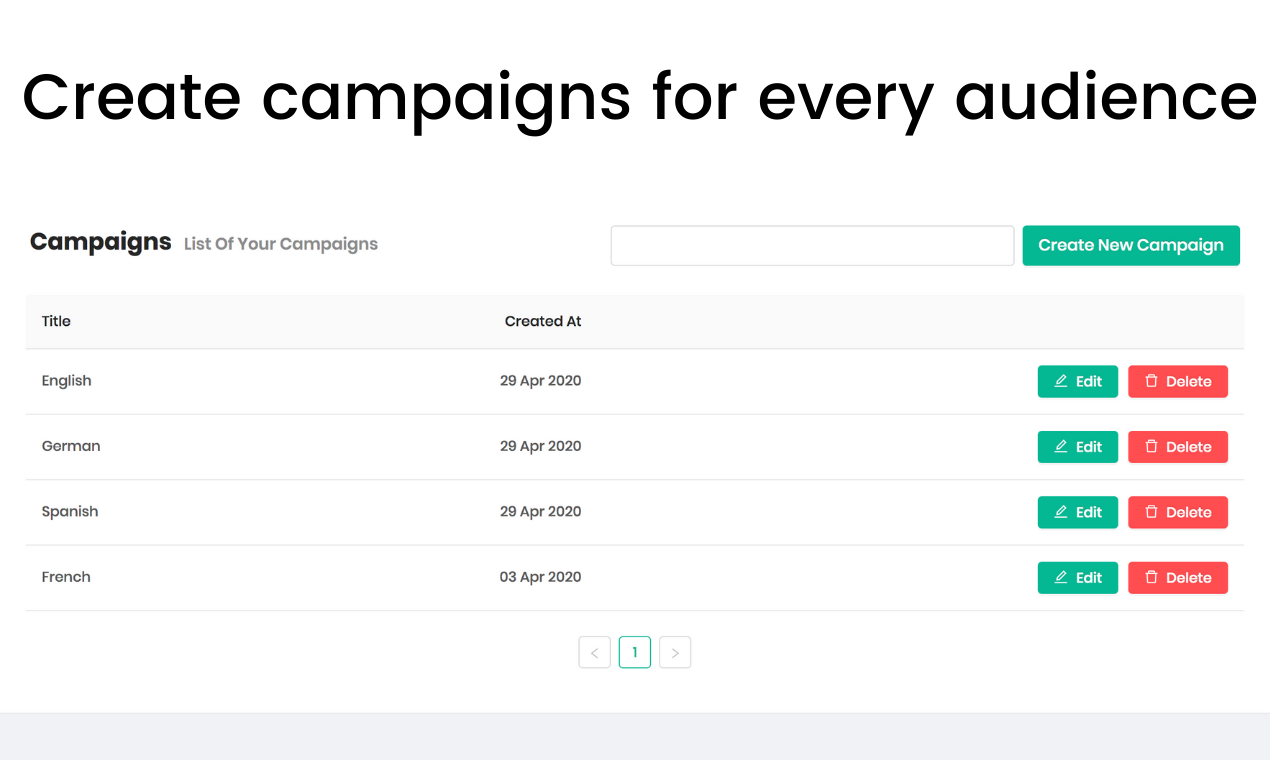
Task: Click the Campaigns section heading
Action: point(100,242)
